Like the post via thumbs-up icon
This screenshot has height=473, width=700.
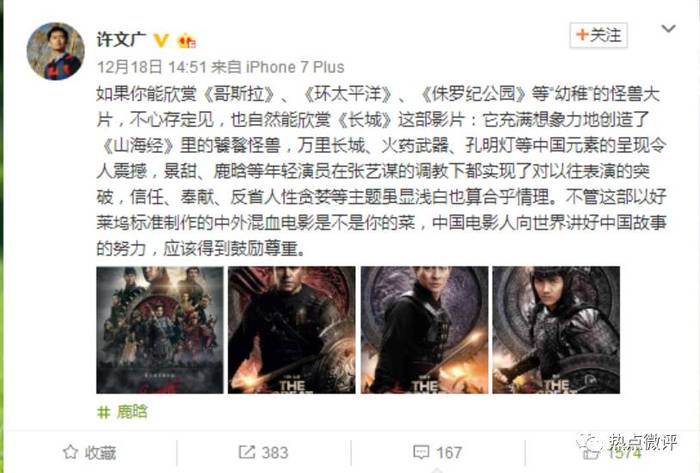pyautogui.click(x=591, y=453)
